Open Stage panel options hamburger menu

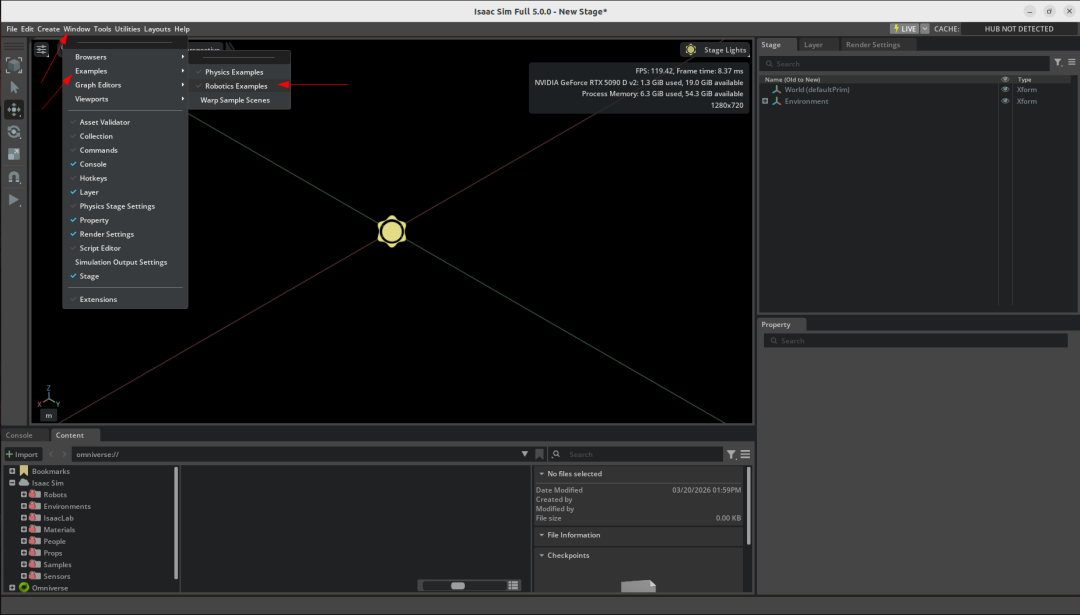tap(1072, 63)
